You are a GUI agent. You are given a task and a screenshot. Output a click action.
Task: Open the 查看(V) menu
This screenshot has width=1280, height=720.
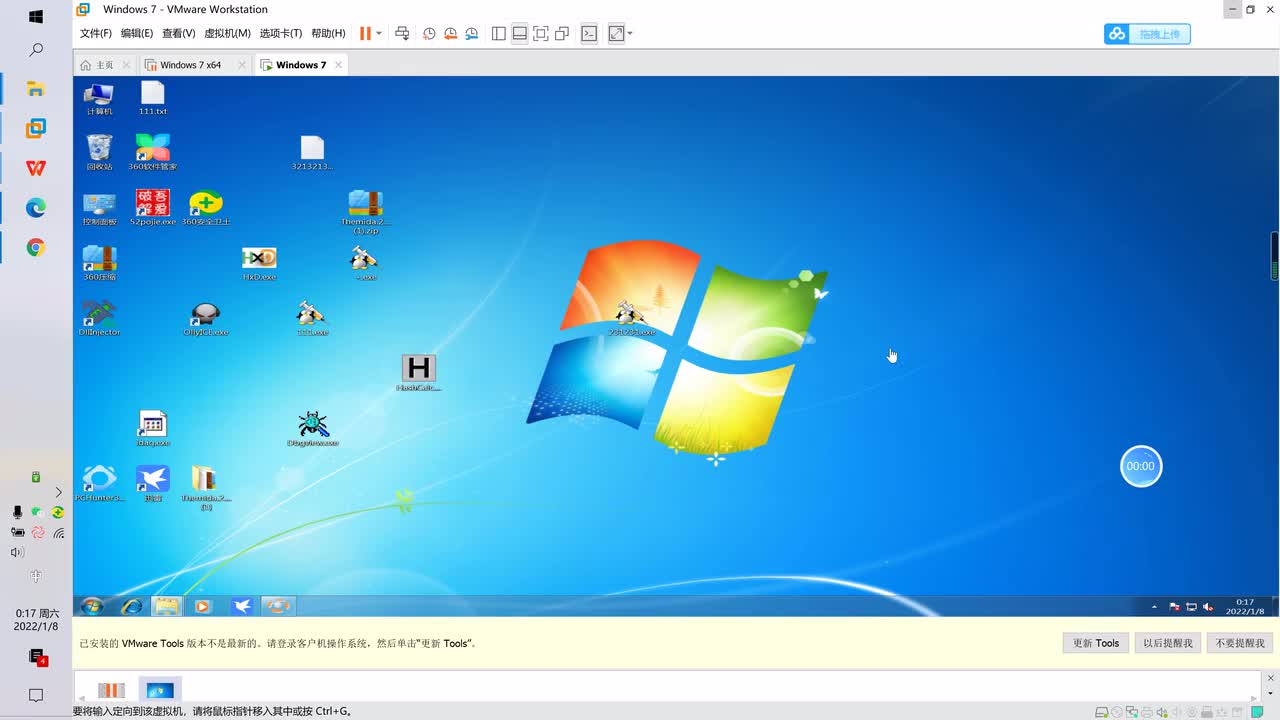(179, 33)
